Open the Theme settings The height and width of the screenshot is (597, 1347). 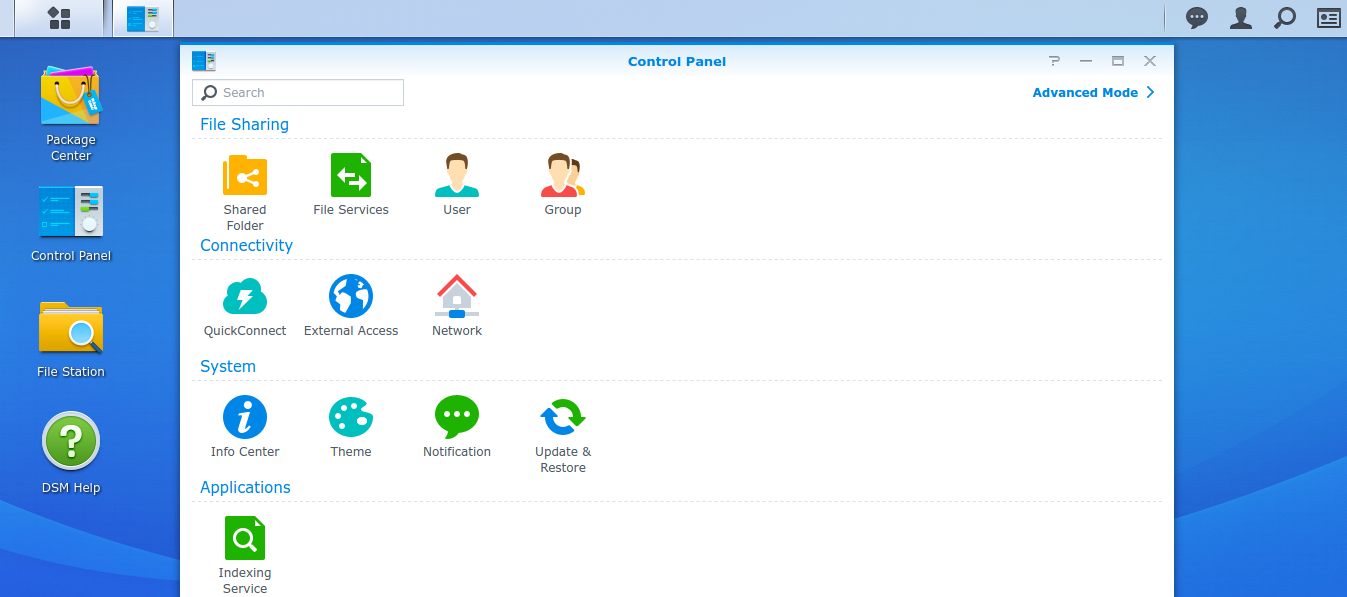pos(351,418)
